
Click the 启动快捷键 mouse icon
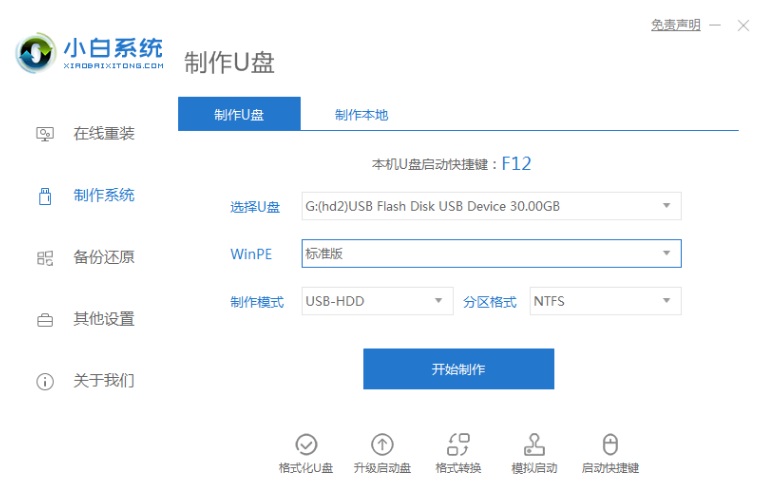pyautogui.click(x=610, y=444)
